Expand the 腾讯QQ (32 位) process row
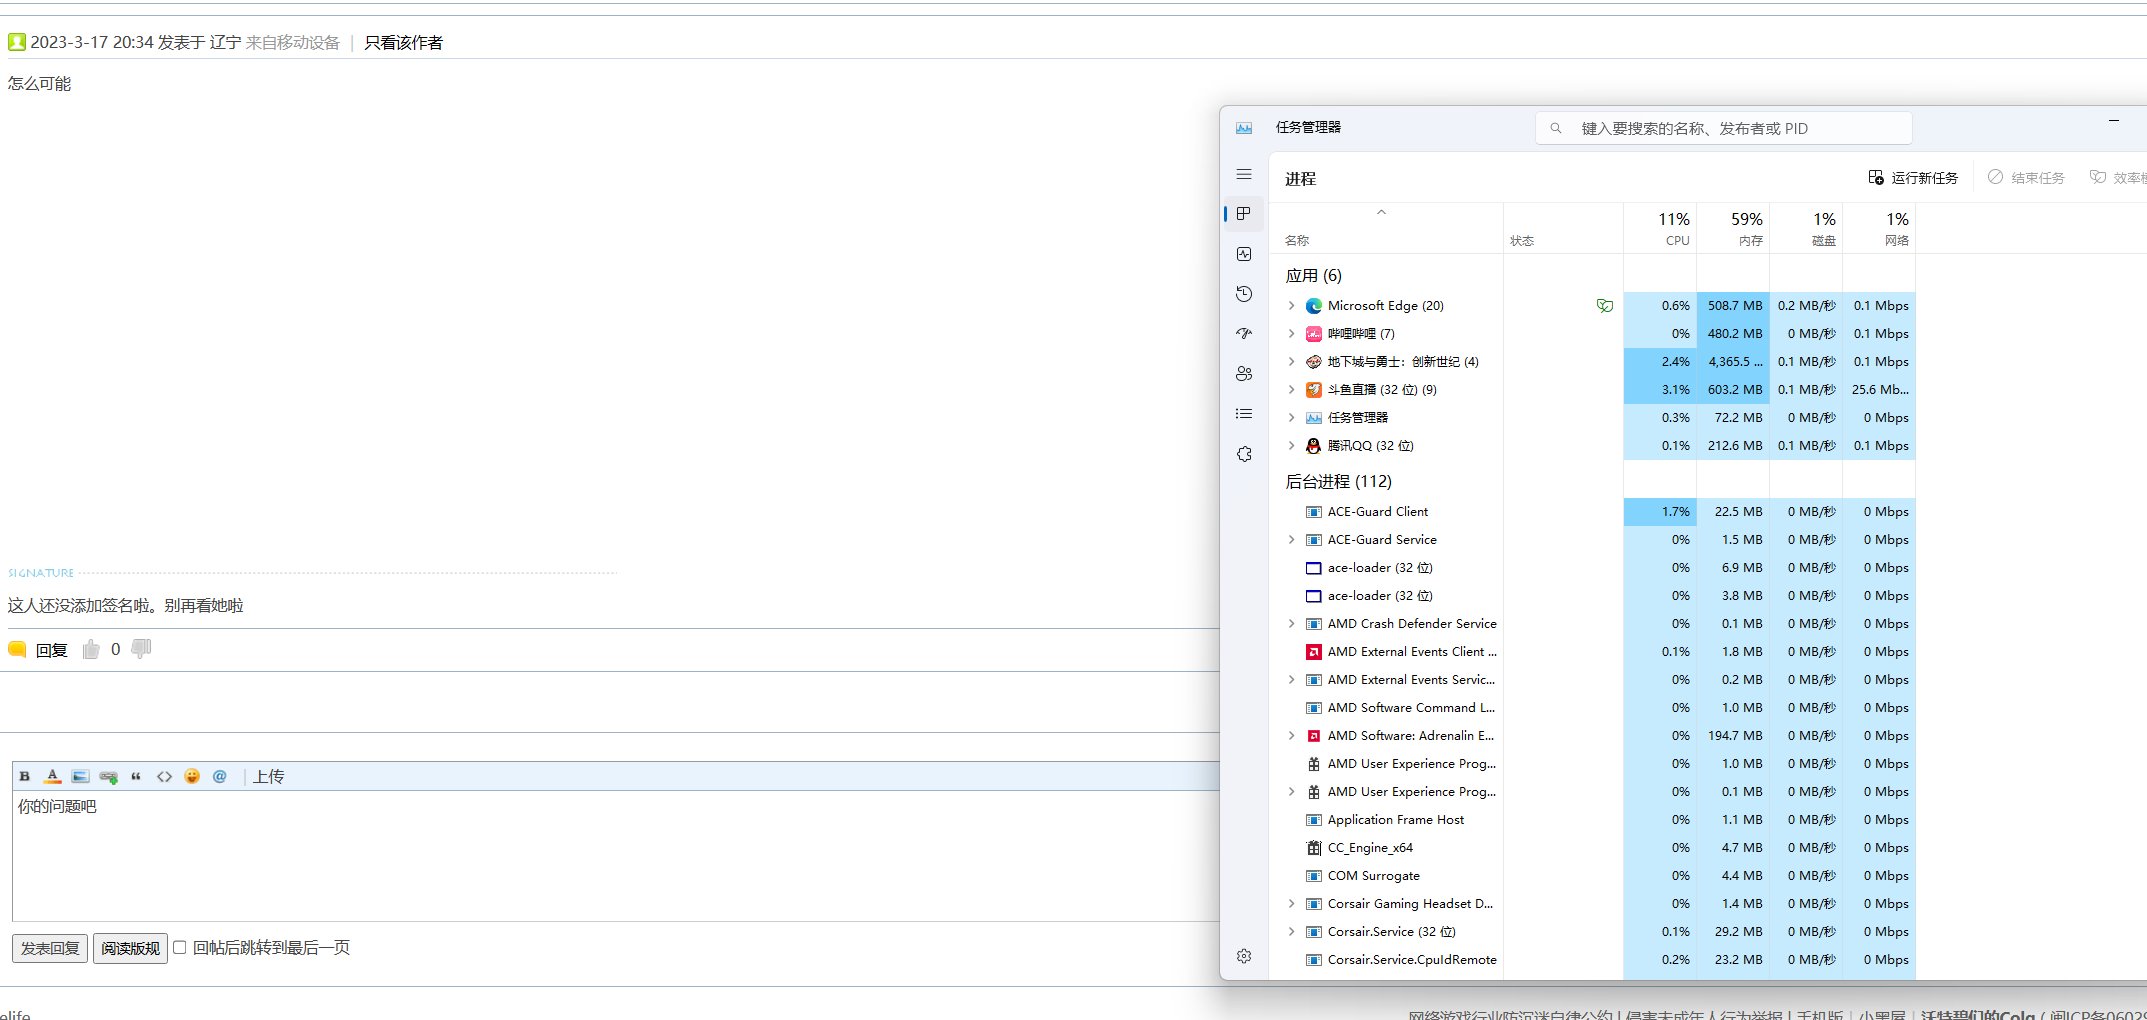This screenshot has width=2147, height=1020. pyautogui.click(x=1291, y=446)
